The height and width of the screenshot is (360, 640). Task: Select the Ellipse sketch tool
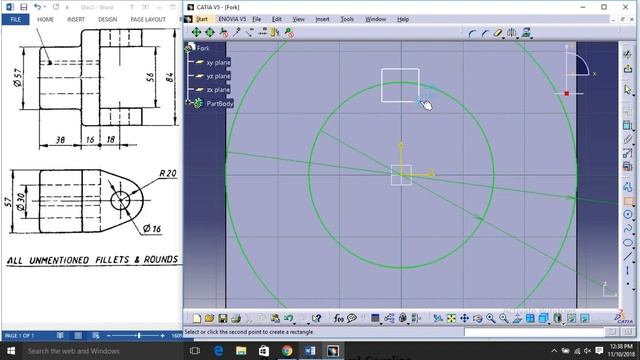point(628,243)
